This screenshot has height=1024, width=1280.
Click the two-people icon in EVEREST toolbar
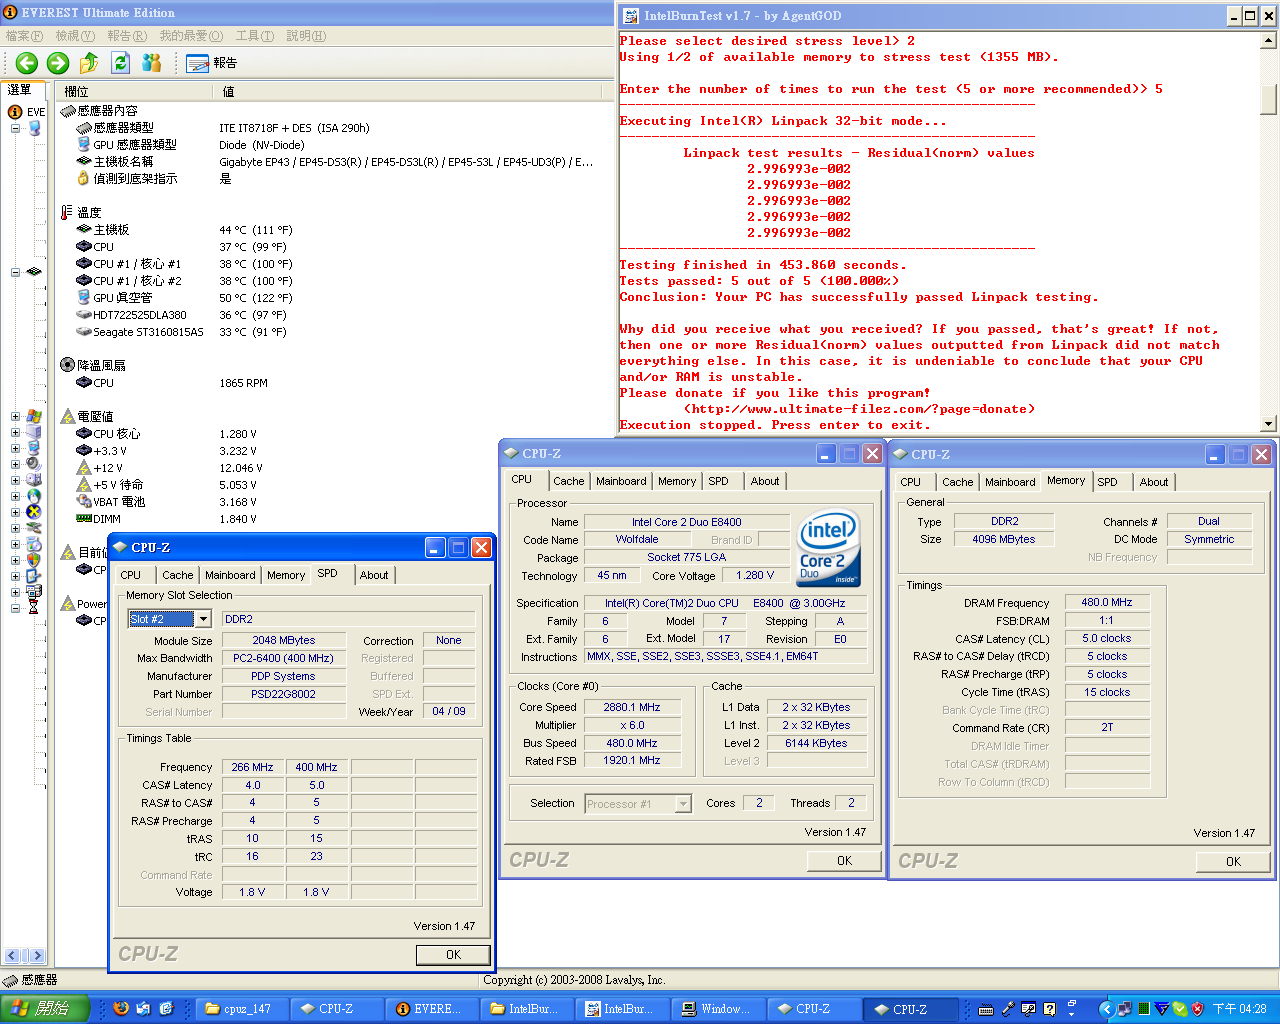pyautogui.click(x=152, y=63)
